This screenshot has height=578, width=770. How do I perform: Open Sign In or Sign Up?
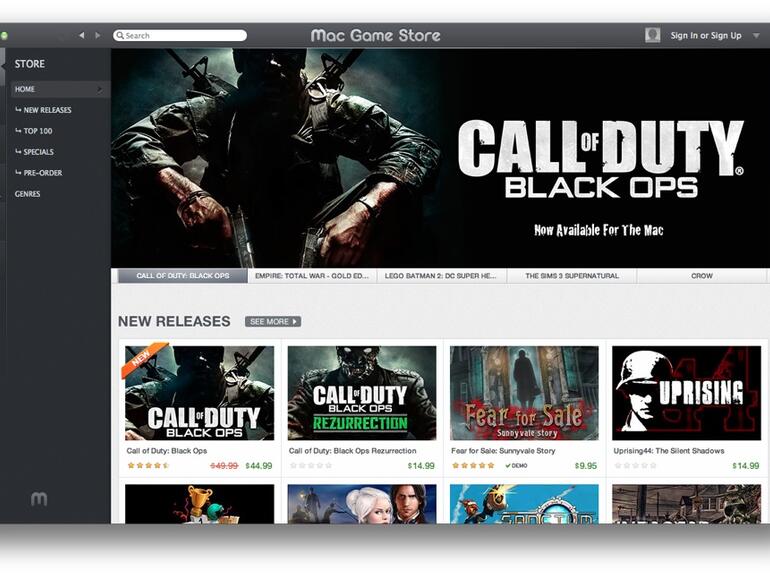[x=706, y=35]
